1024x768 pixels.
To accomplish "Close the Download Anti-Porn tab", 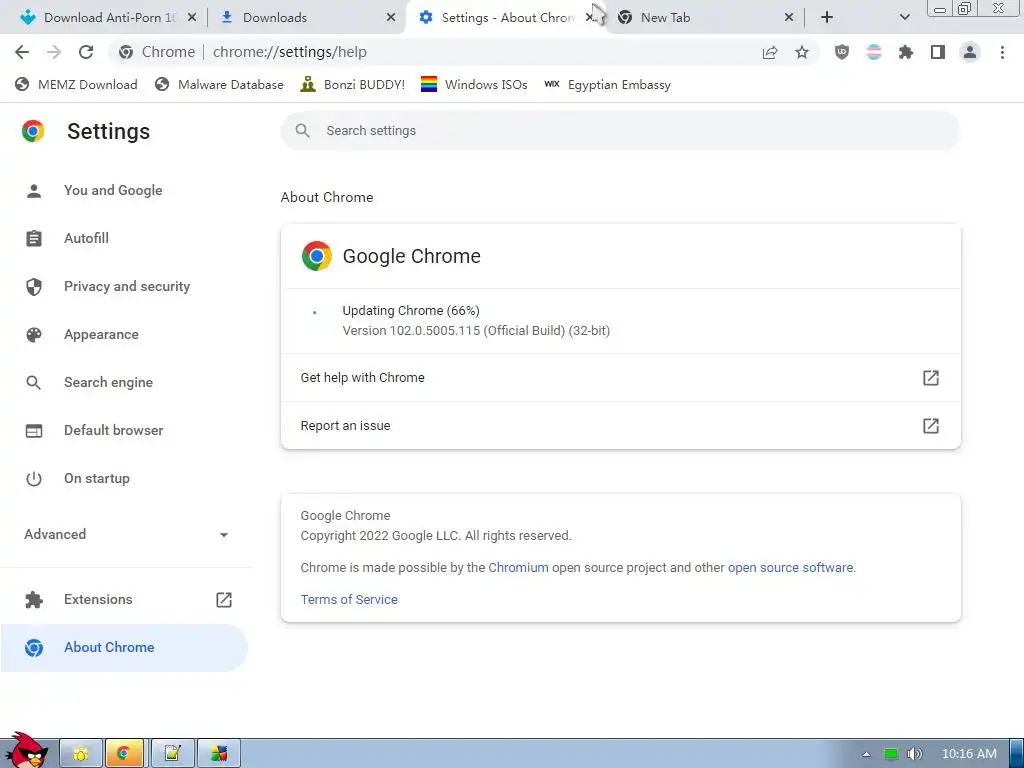I will 192,18.
